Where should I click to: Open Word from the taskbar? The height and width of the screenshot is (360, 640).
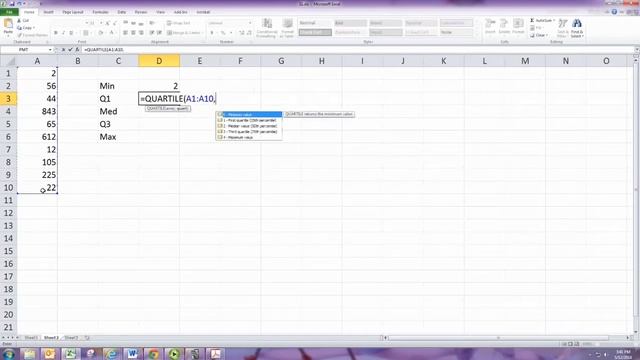click(x=132, y=353)
